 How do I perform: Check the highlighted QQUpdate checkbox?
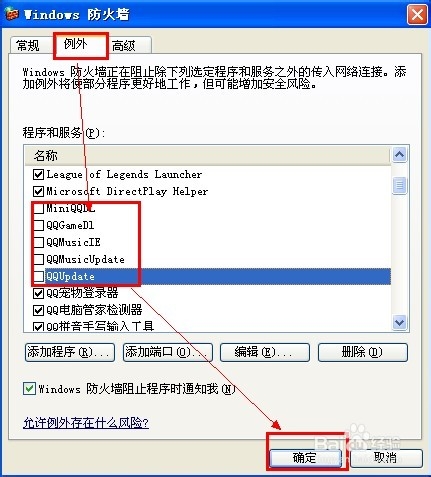[39, 276]
